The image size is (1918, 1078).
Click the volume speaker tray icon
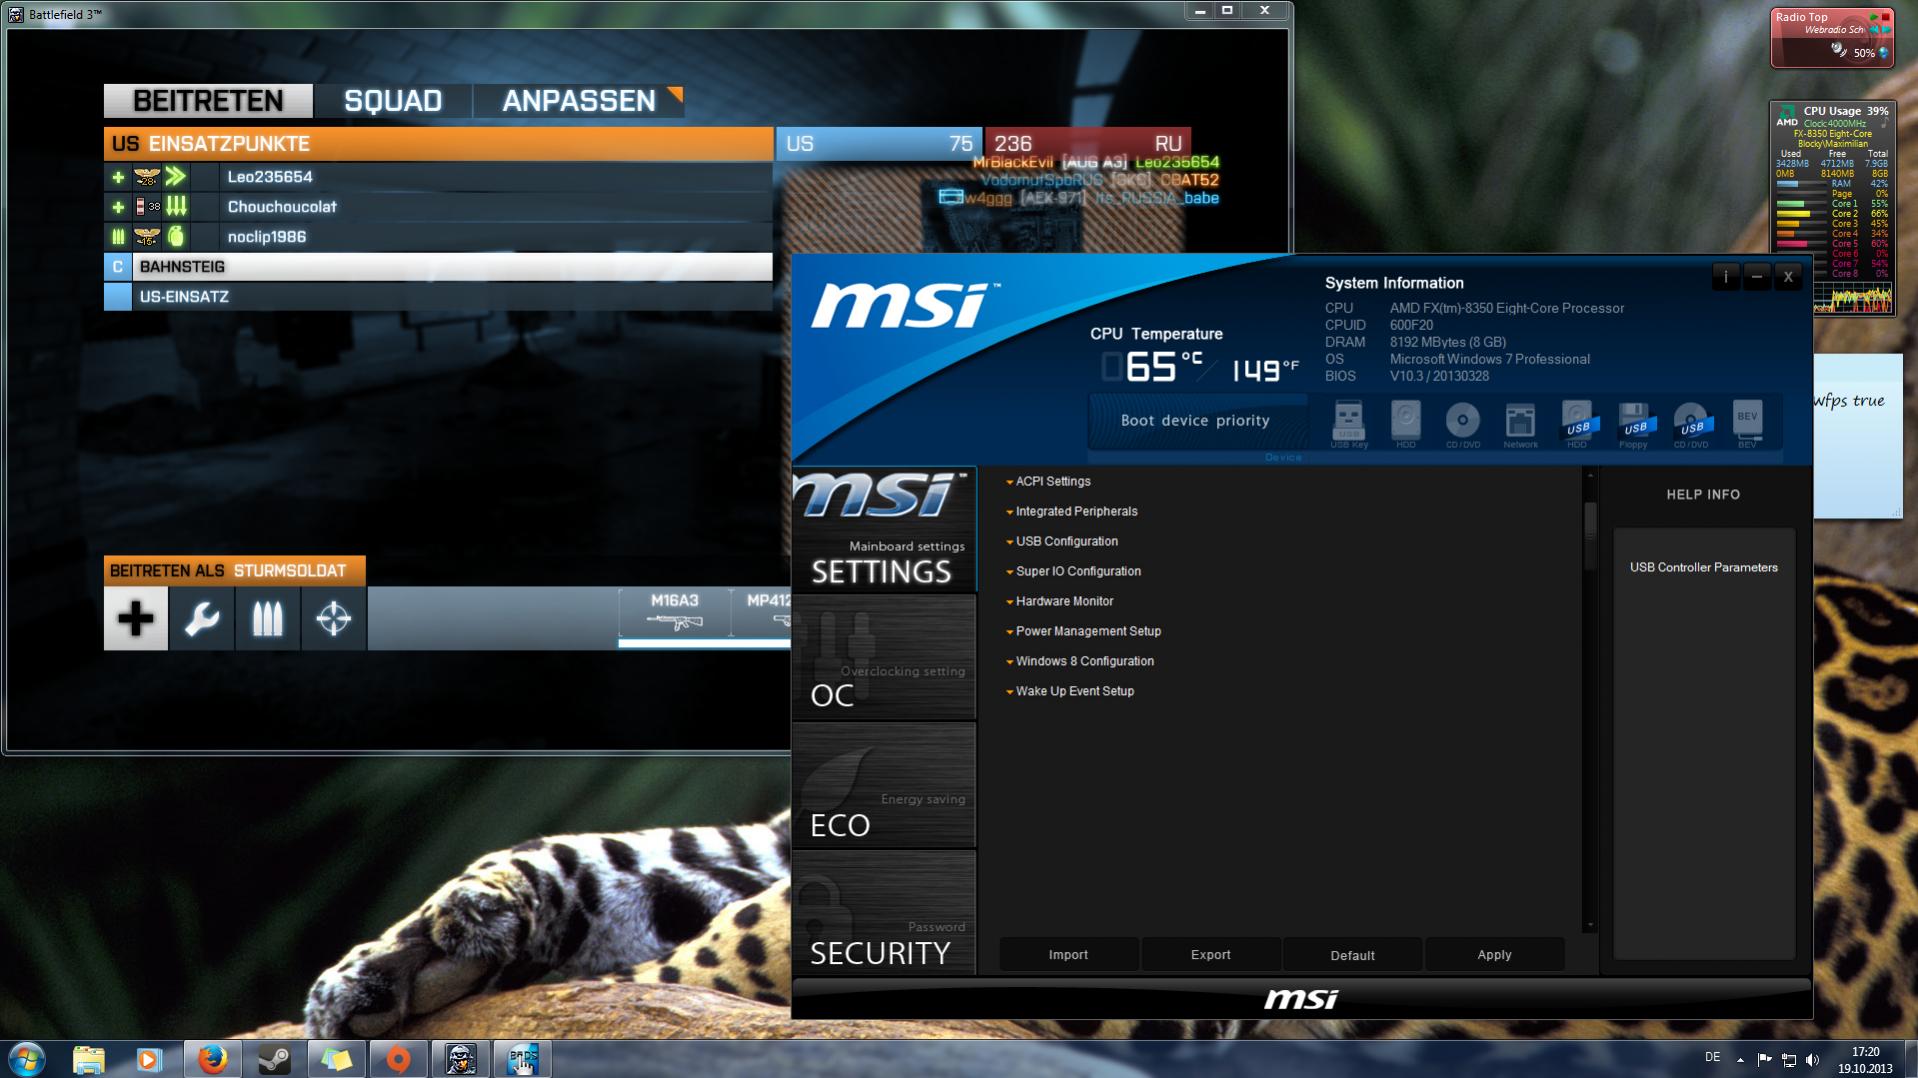click(x=1813, y=1059)
